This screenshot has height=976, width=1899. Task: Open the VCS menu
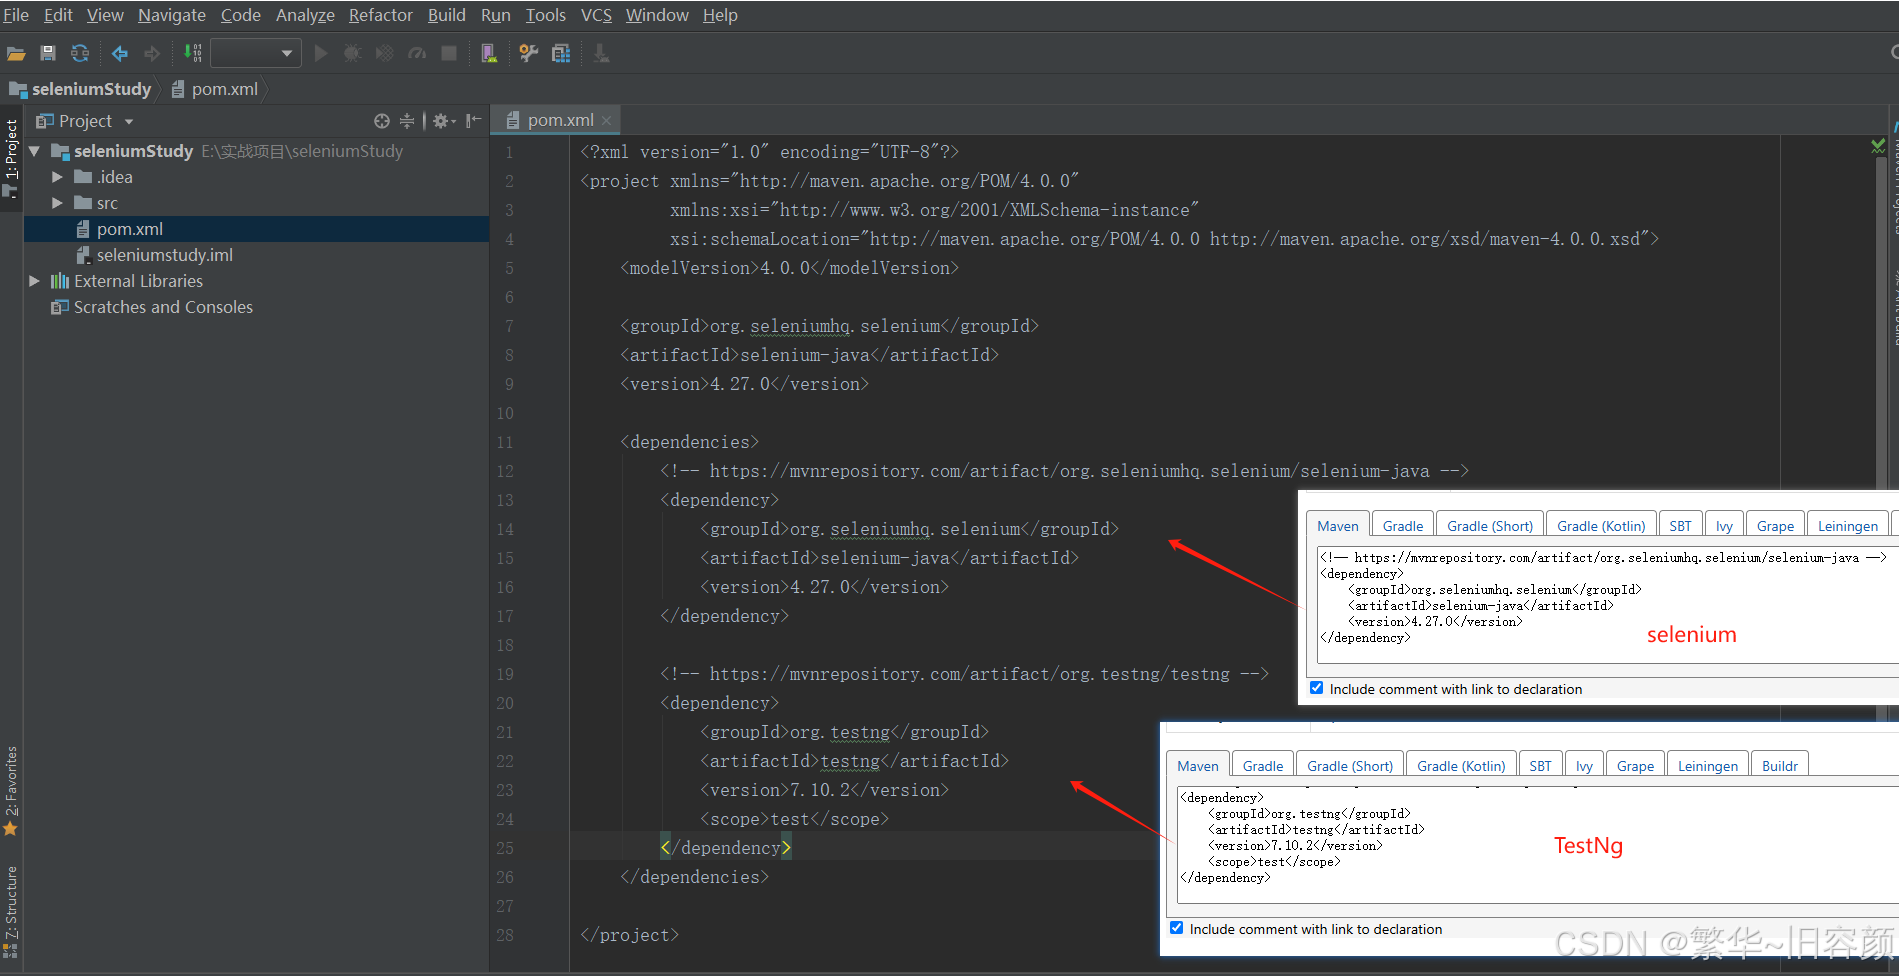pos(596,15)
